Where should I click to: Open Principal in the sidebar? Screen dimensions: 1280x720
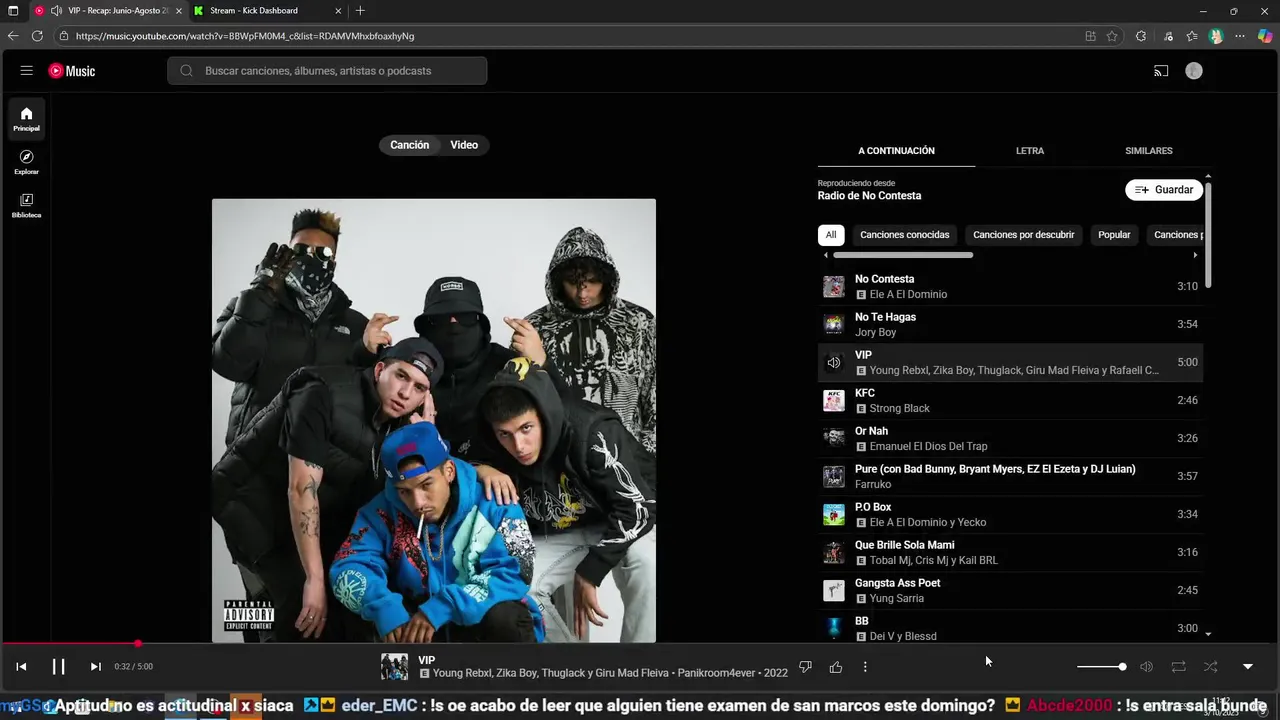tap(26, 119)
